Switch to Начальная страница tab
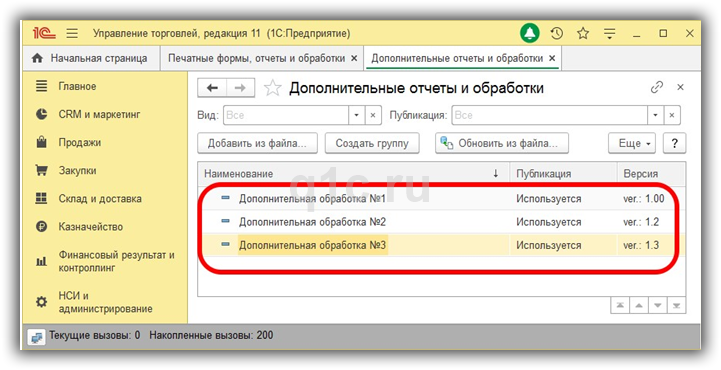This screenshot has width=721, height=370. pos(91,58)
